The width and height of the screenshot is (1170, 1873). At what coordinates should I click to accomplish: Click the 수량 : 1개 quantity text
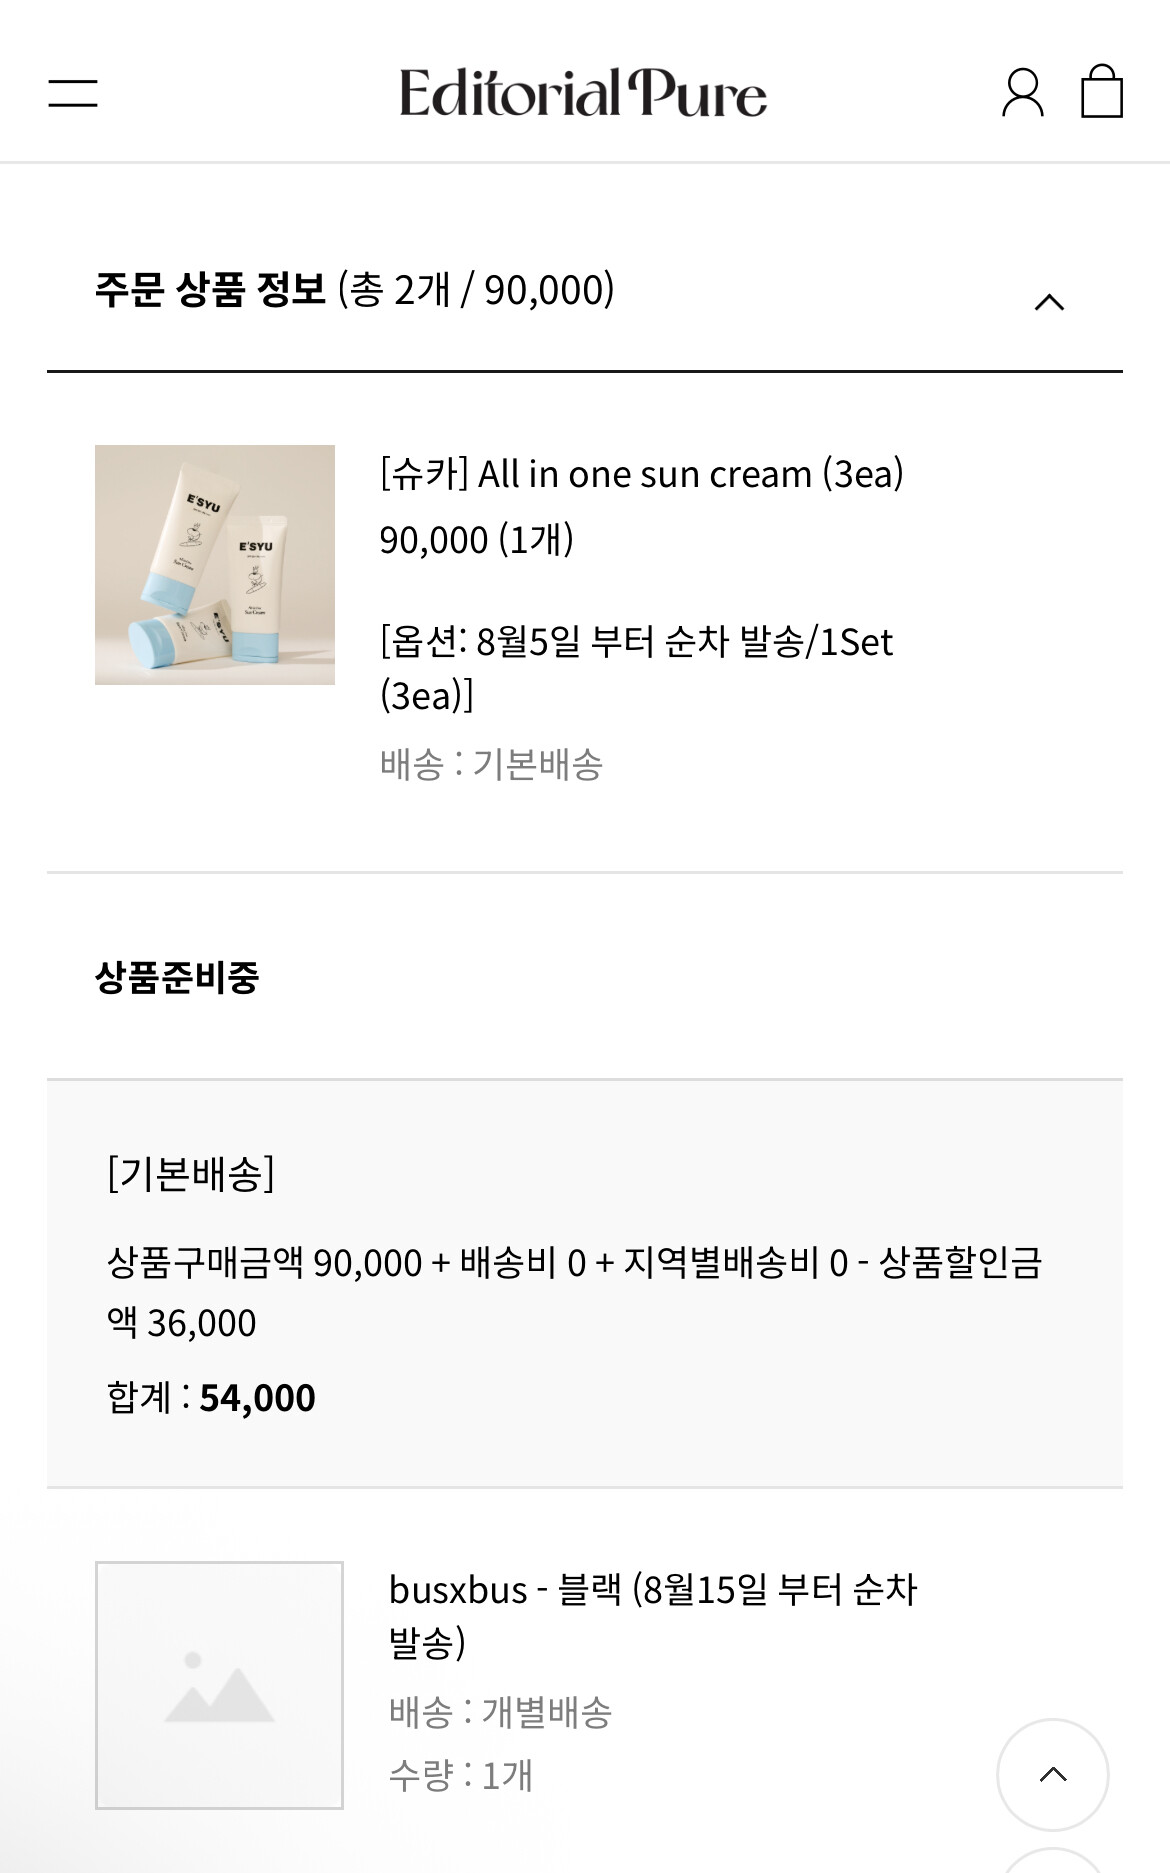(x=460, y=1776)
